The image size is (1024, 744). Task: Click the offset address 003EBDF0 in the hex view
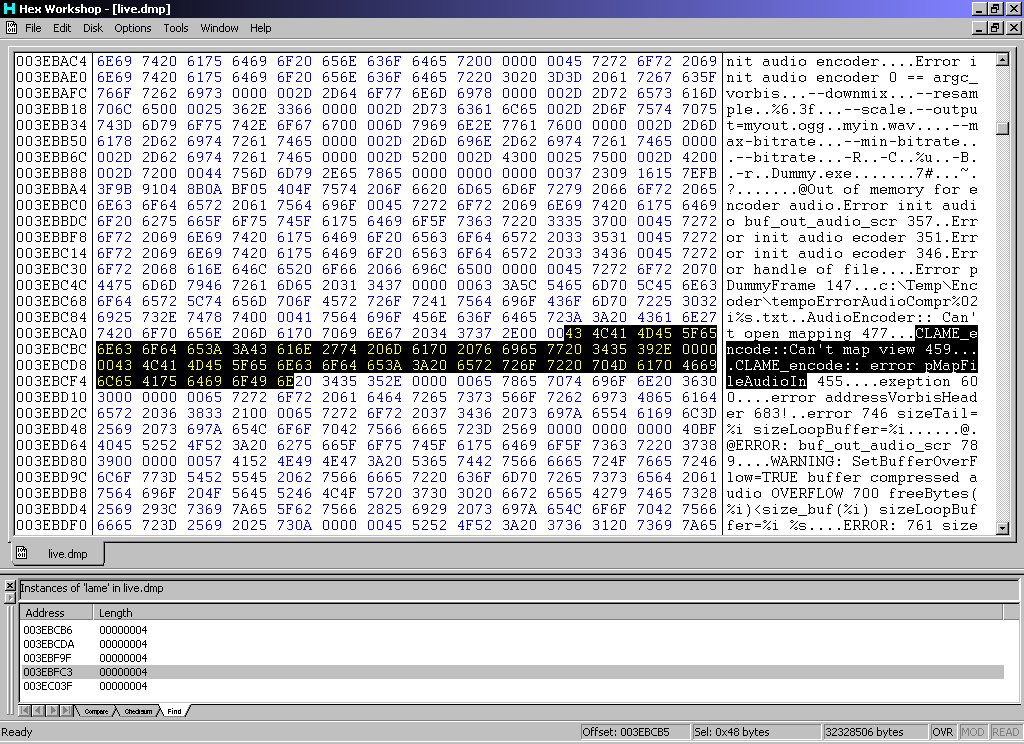[x=52, y=526]
